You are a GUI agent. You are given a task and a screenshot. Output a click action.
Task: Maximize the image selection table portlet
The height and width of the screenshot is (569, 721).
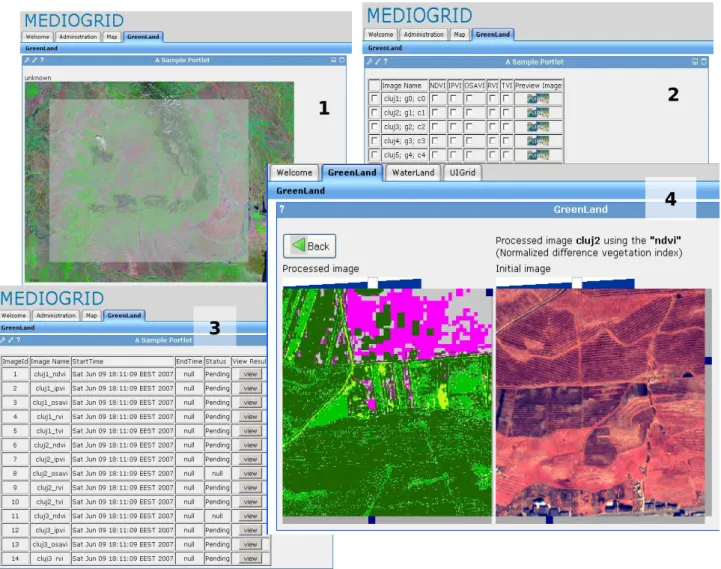(704, 61)
